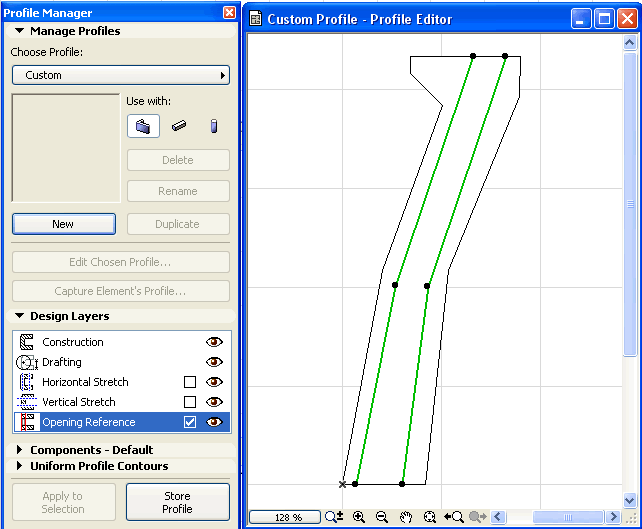Select the Wall use-with icon
The image size is (642, 529).
click(143, 126)
